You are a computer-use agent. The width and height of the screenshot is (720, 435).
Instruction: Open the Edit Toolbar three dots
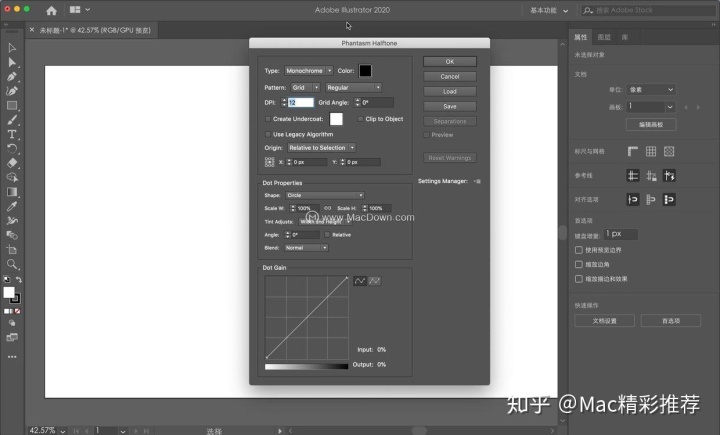(x=12, y=356)
